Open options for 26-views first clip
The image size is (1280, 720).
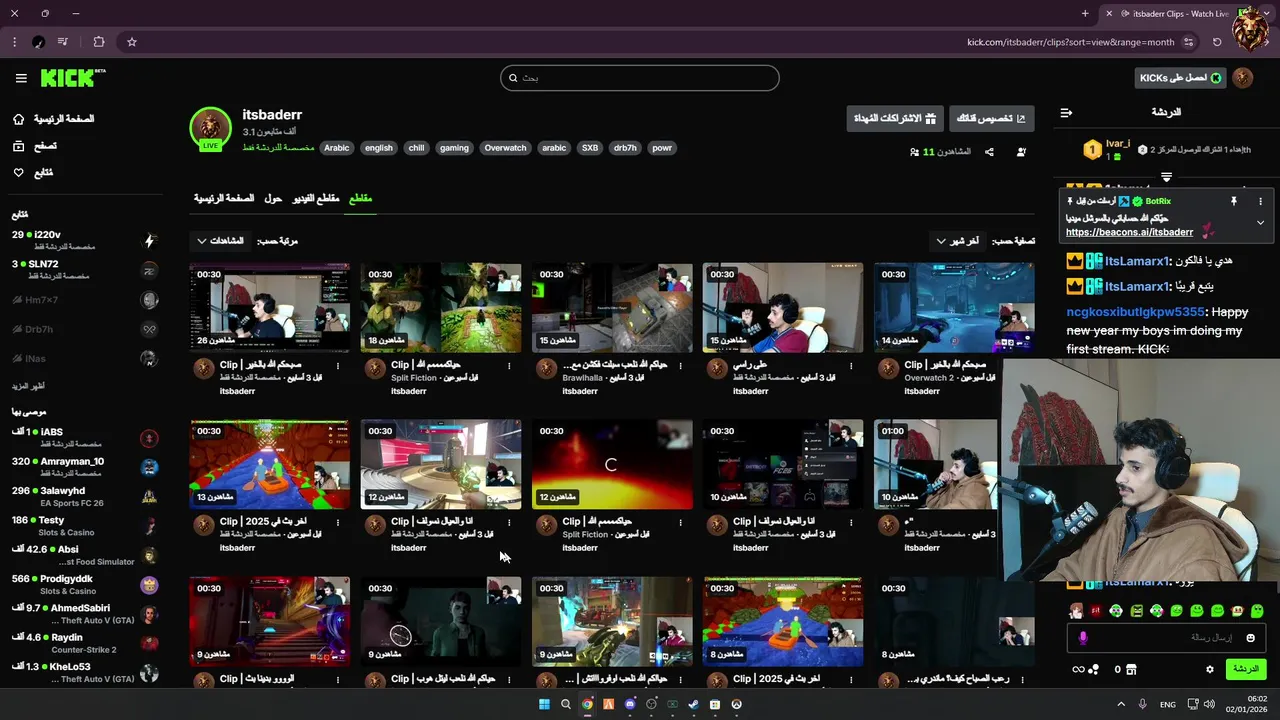pos(338,366)
